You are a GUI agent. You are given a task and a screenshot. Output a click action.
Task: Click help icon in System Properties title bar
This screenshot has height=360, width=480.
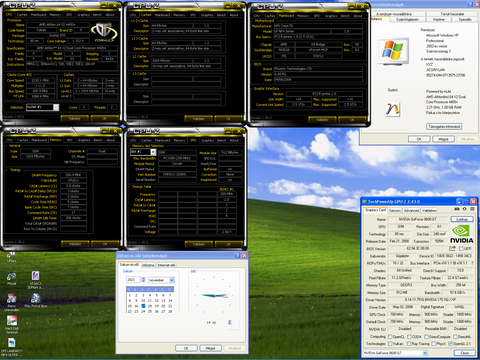[470, 4]
